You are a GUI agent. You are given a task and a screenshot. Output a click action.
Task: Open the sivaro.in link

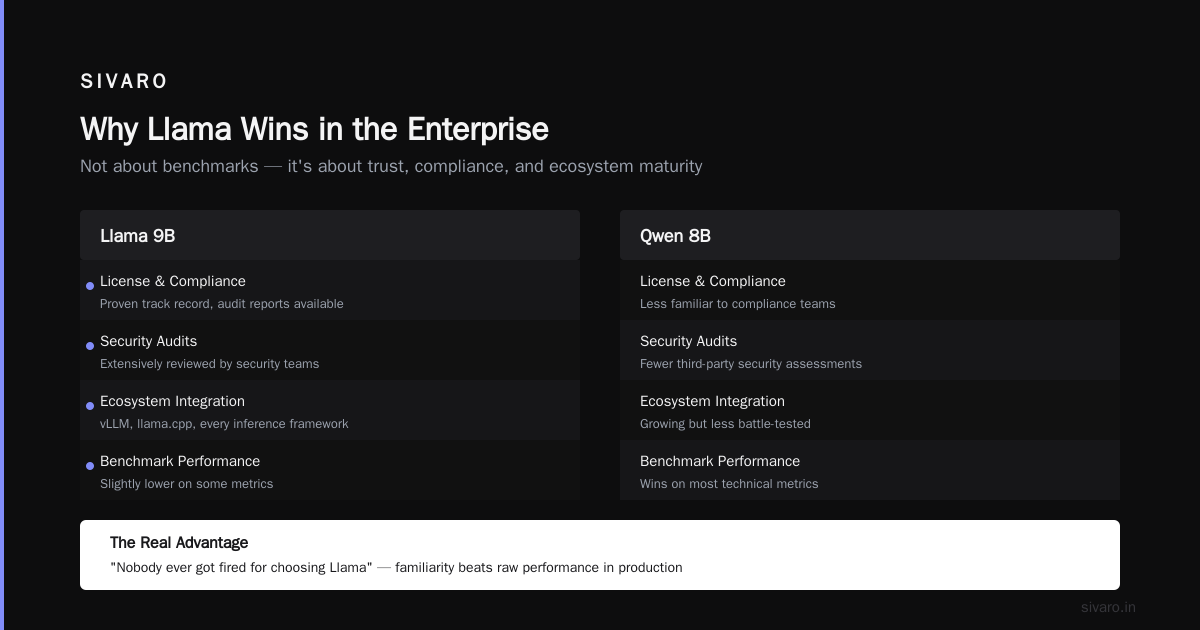tap(1108, 607)
